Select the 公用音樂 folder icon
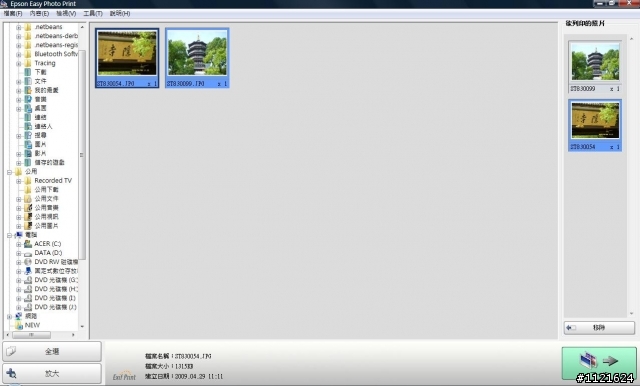The image size is (640, 386). [28, 208]
